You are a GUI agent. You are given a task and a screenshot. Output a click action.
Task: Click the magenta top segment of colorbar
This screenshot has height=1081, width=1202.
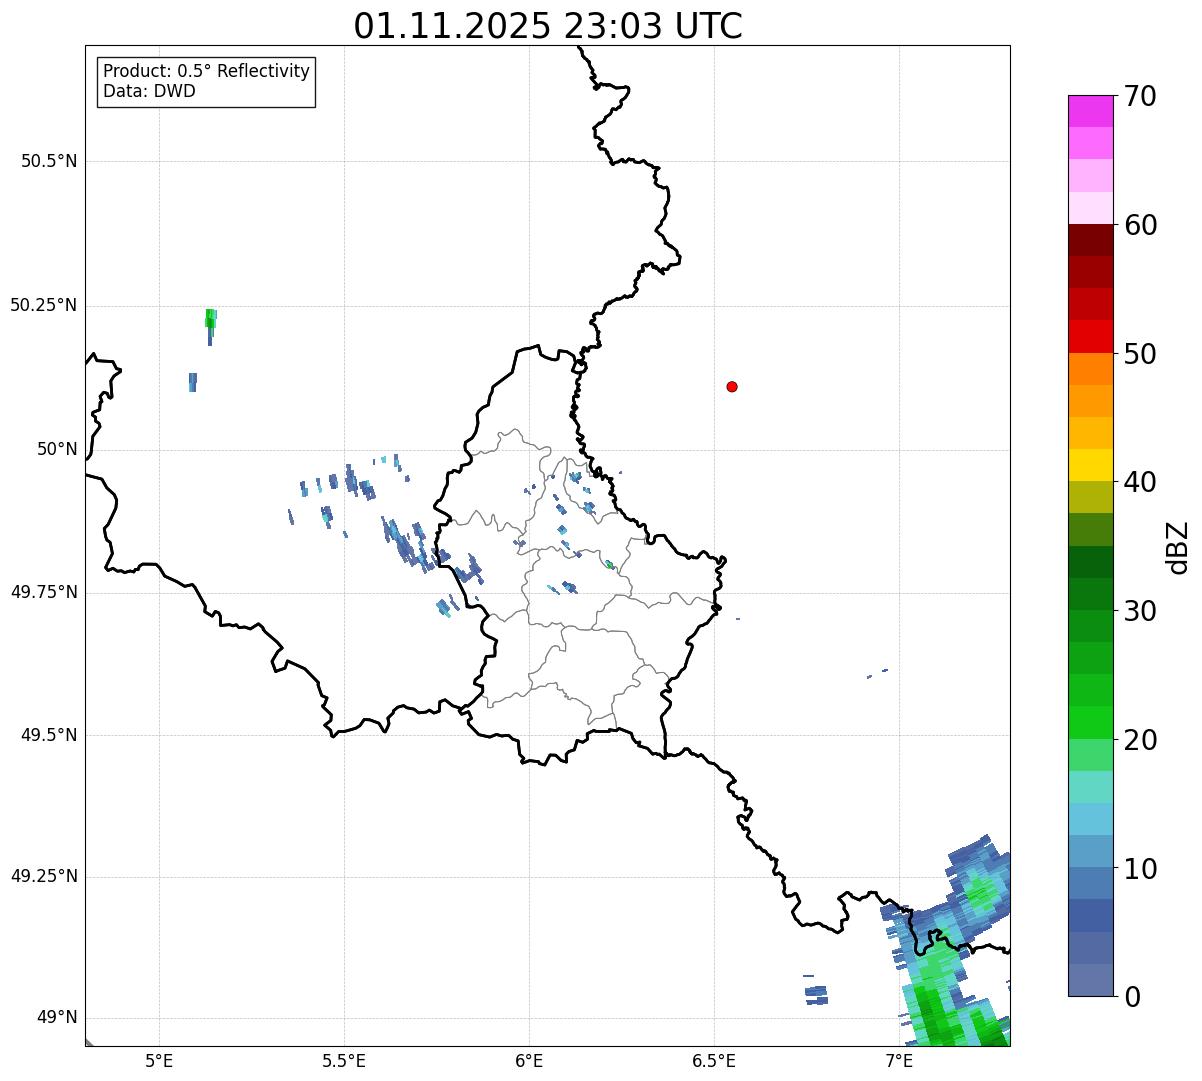1090,111
